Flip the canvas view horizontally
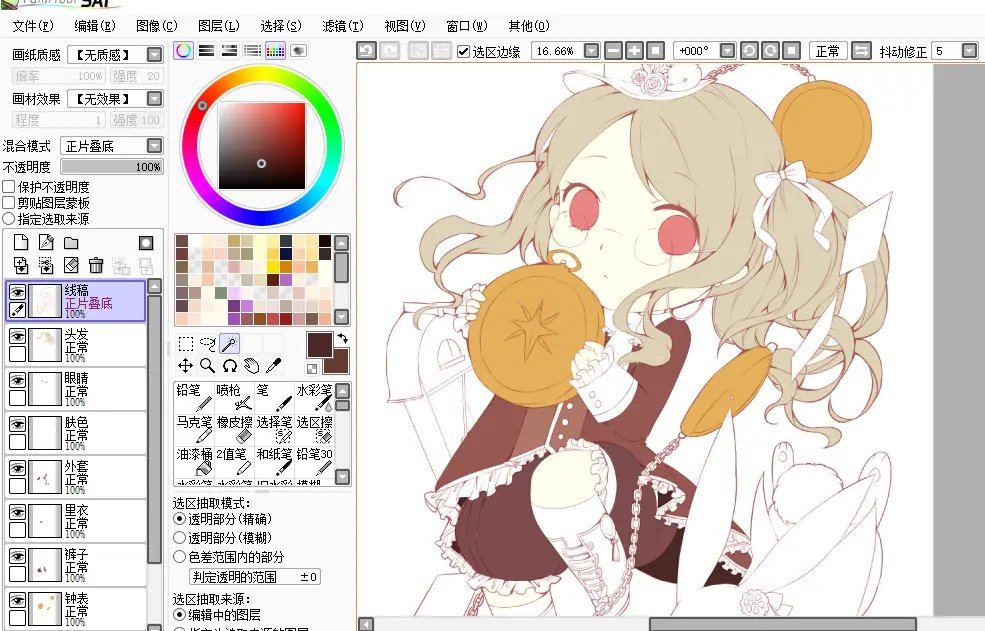 click(x=861, y=51)
